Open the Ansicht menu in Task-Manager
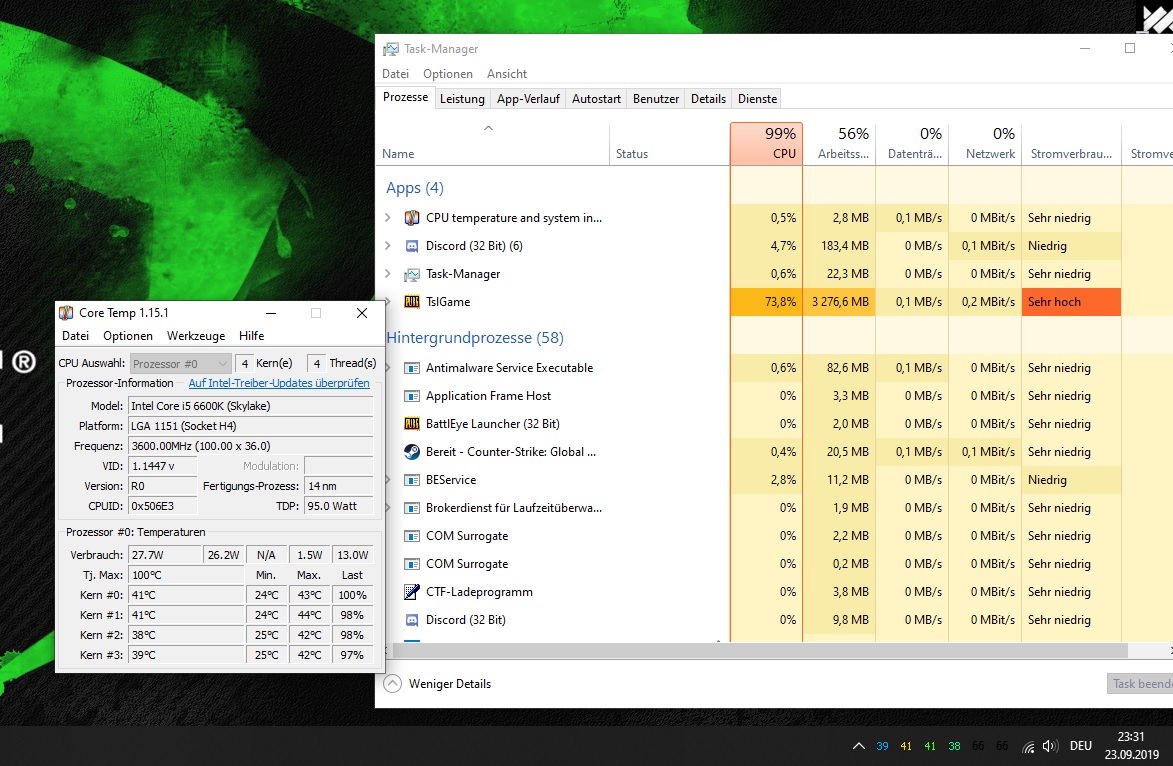Screen dimensions: 1173x766 pyautogui.click(x=507, y=73)
